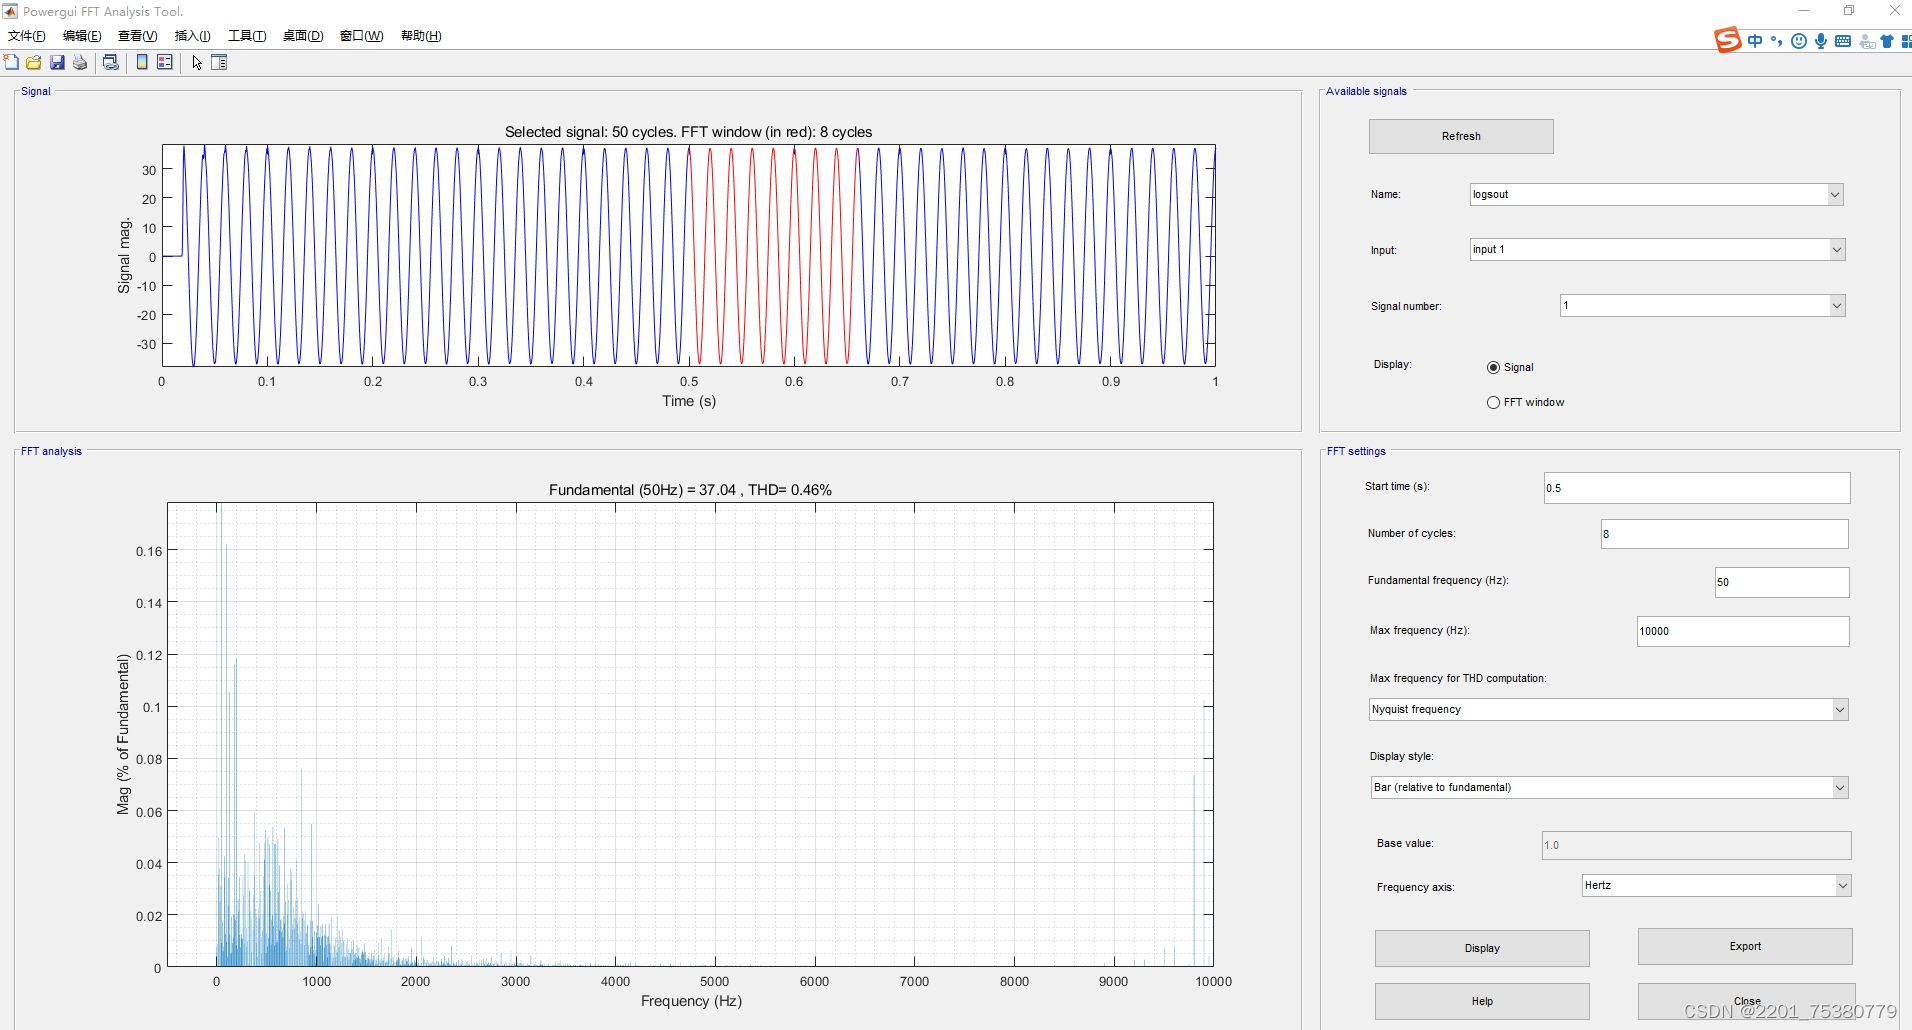The height and width of the screenshot is (1030, 1912).
Task: Click the Link Plot toolbar icon
Action: [x=111, y=62]
